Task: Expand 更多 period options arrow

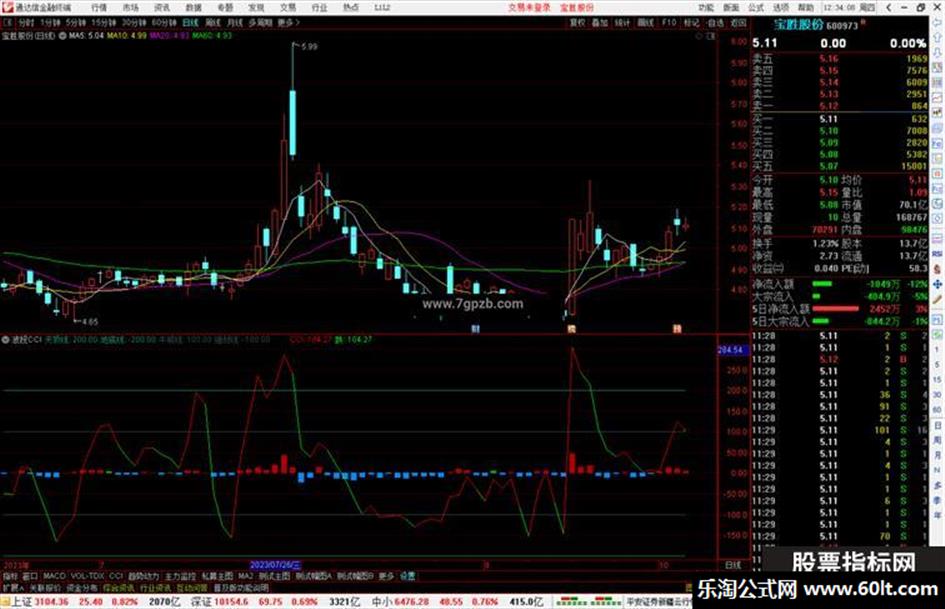Action: coord(289,22)
